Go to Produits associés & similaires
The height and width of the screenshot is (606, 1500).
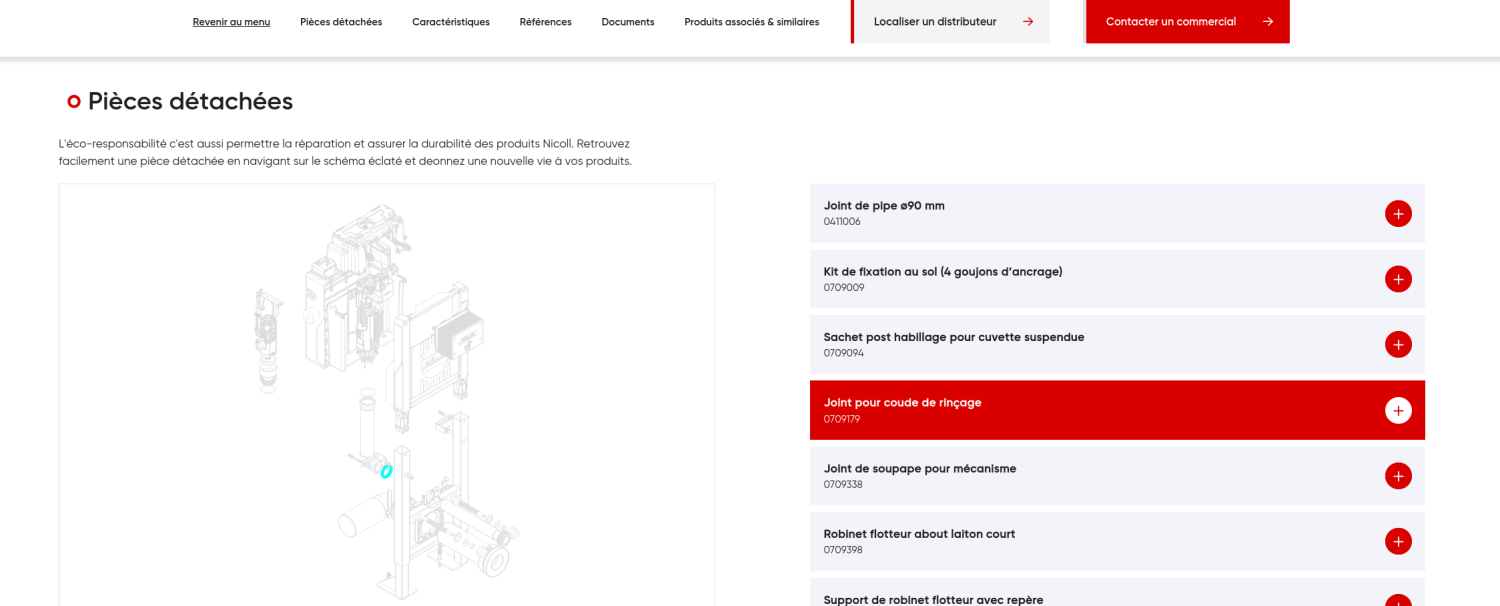point(752,22)
